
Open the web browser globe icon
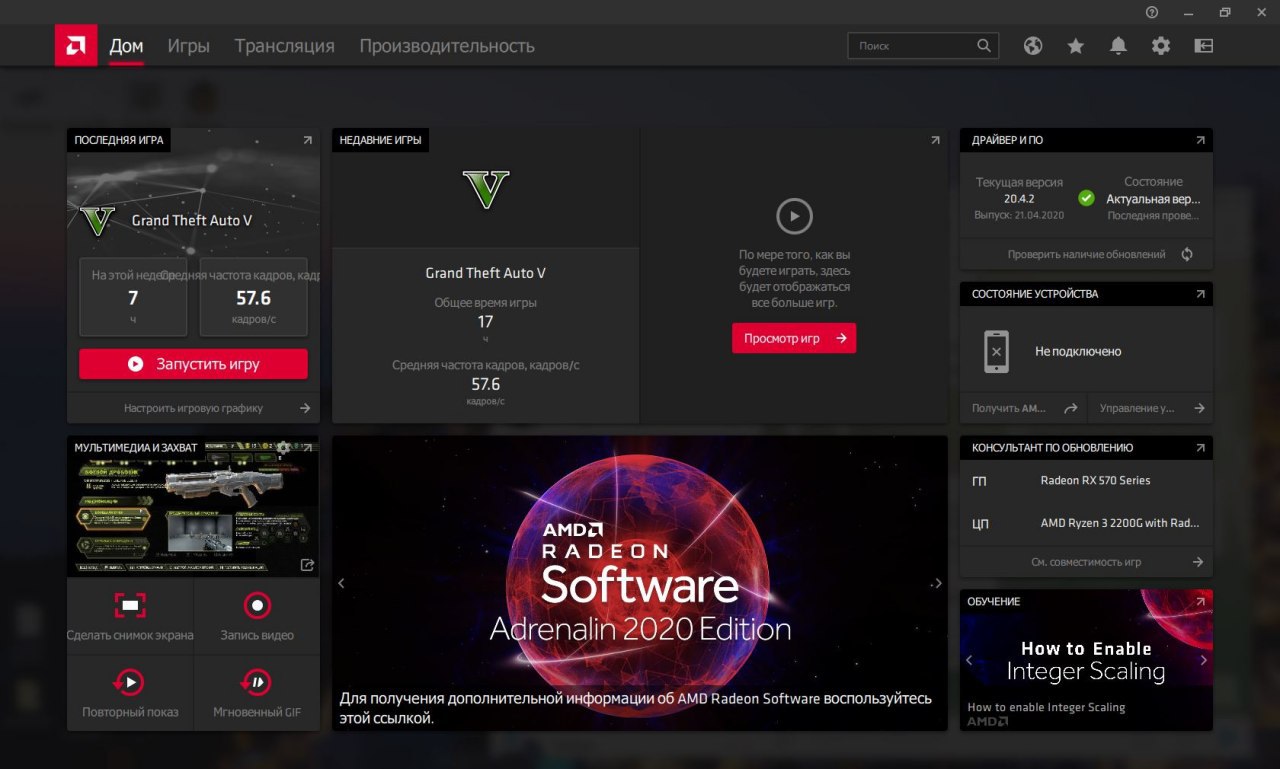pos(1033,46)
